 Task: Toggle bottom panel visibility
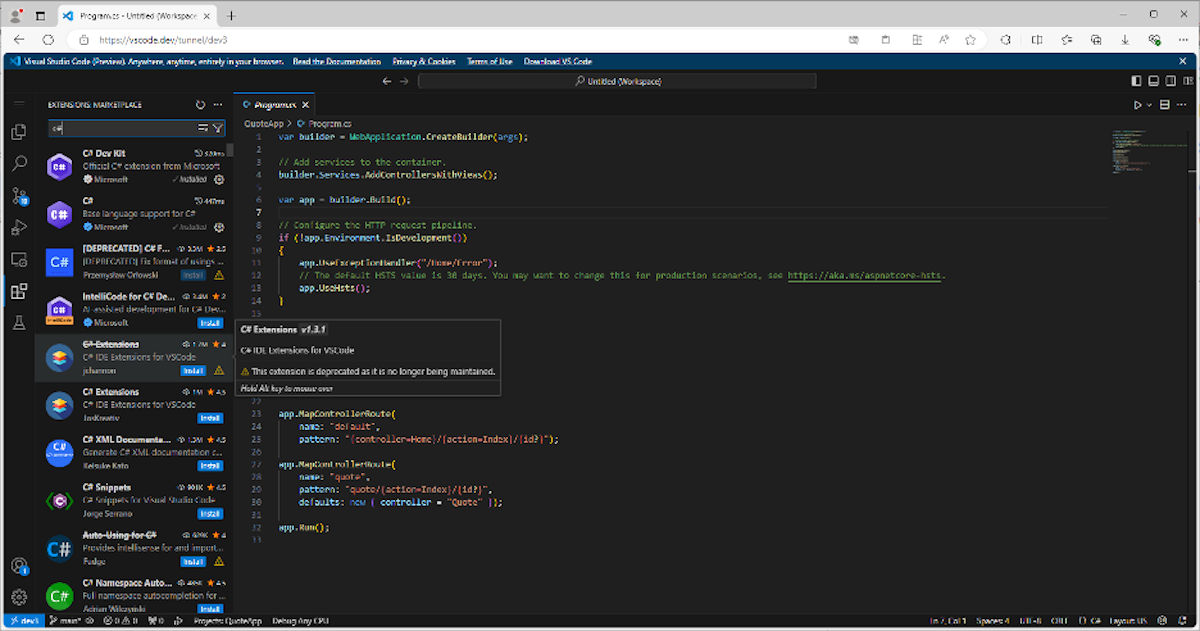pyautogui.click(x=1153, y=81)
